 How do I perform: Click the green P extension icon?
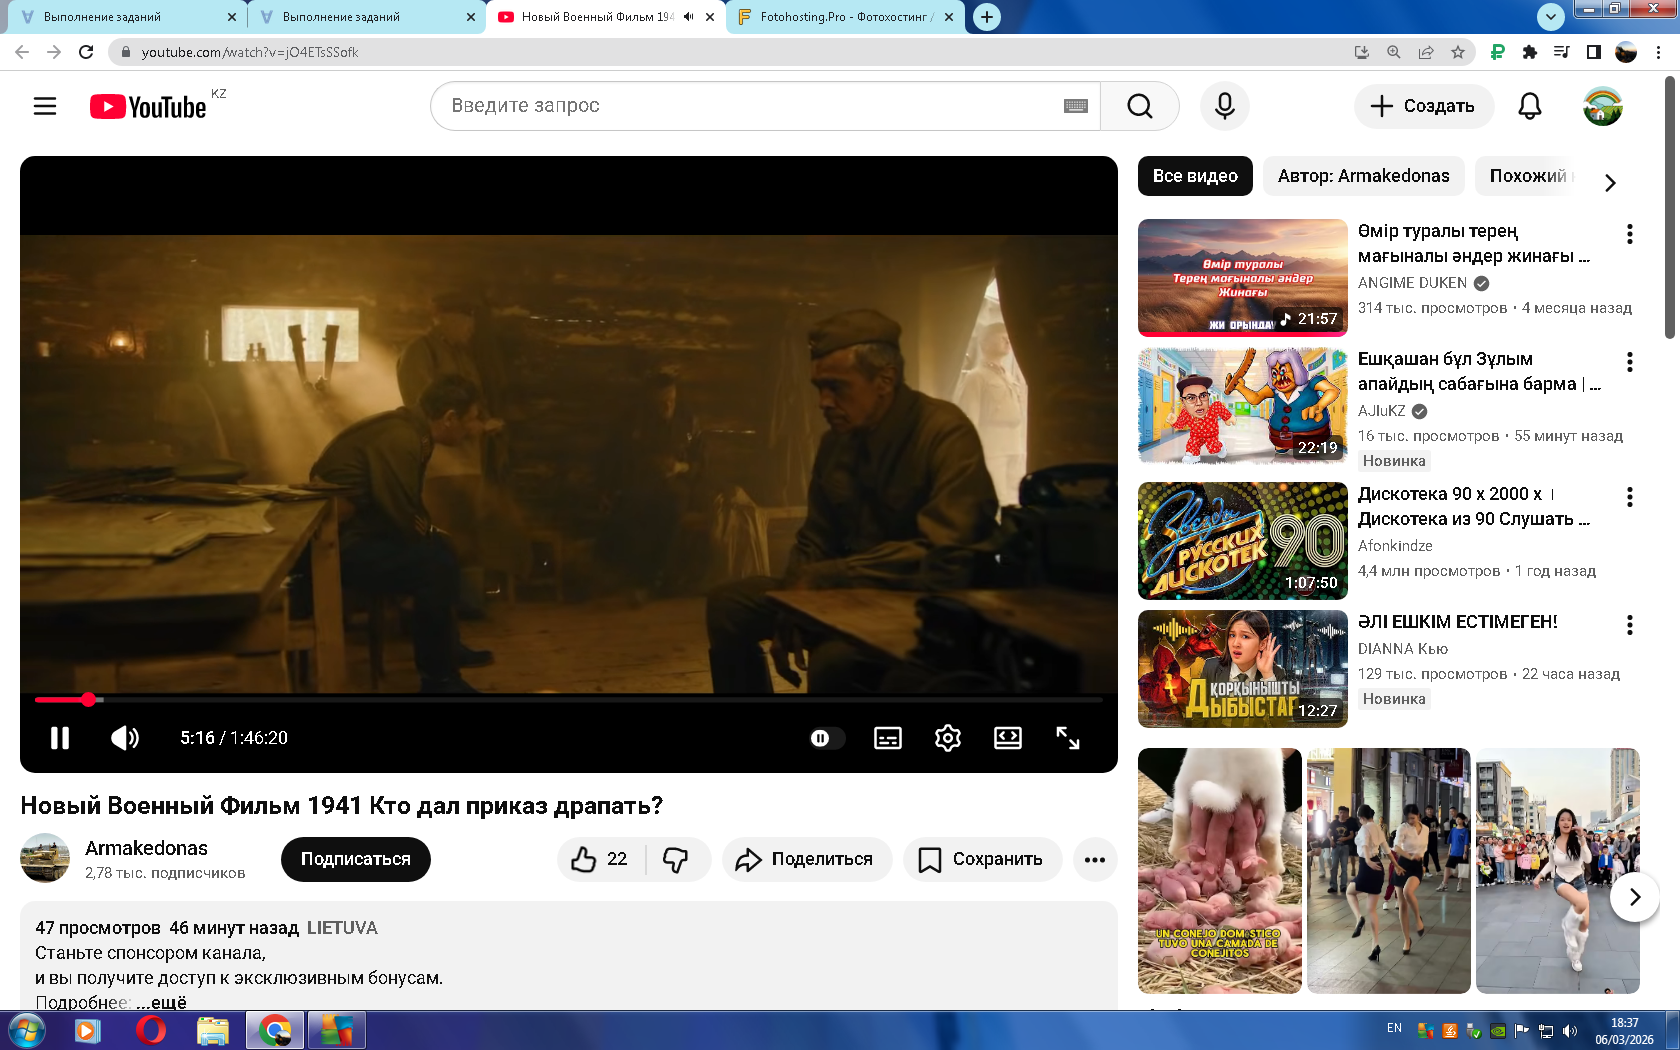pos(1498,52)
